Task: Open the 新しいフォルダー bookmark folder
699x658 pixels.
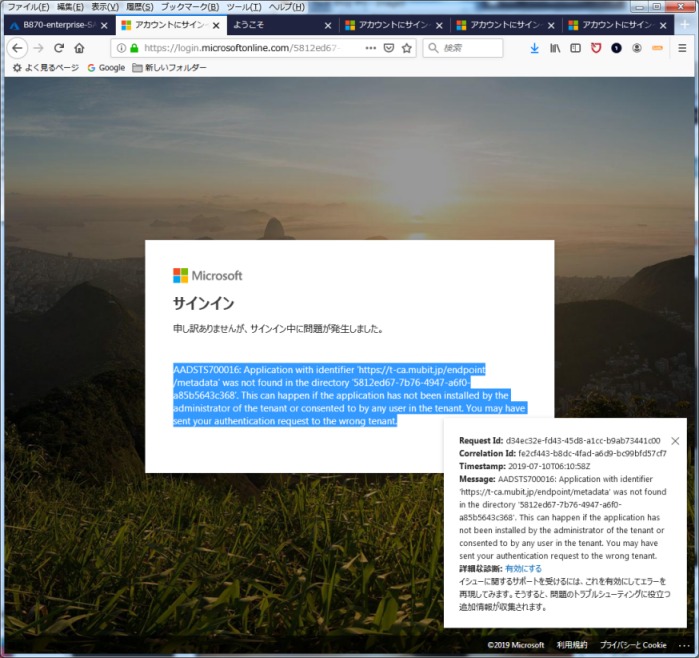Action: point(169,68)
